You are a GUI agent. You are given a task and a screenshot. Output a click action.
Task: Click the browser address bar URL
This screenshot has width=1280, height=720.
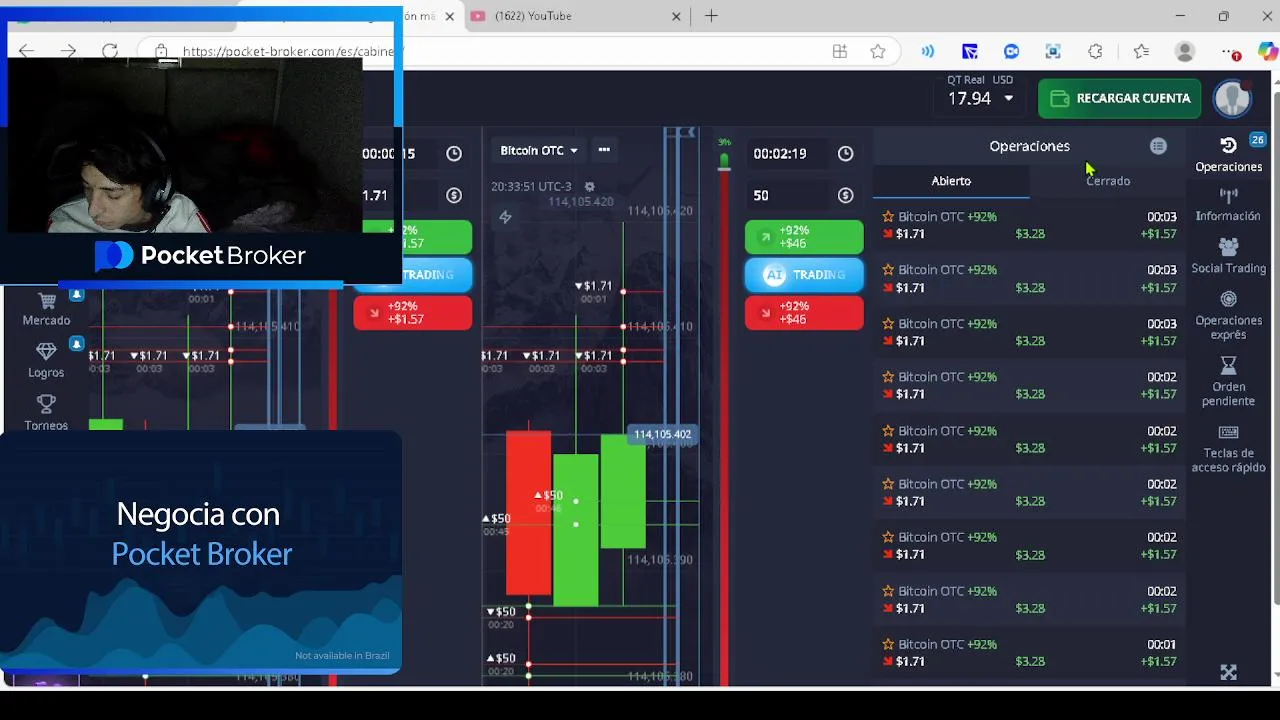[x=292, y=51]
